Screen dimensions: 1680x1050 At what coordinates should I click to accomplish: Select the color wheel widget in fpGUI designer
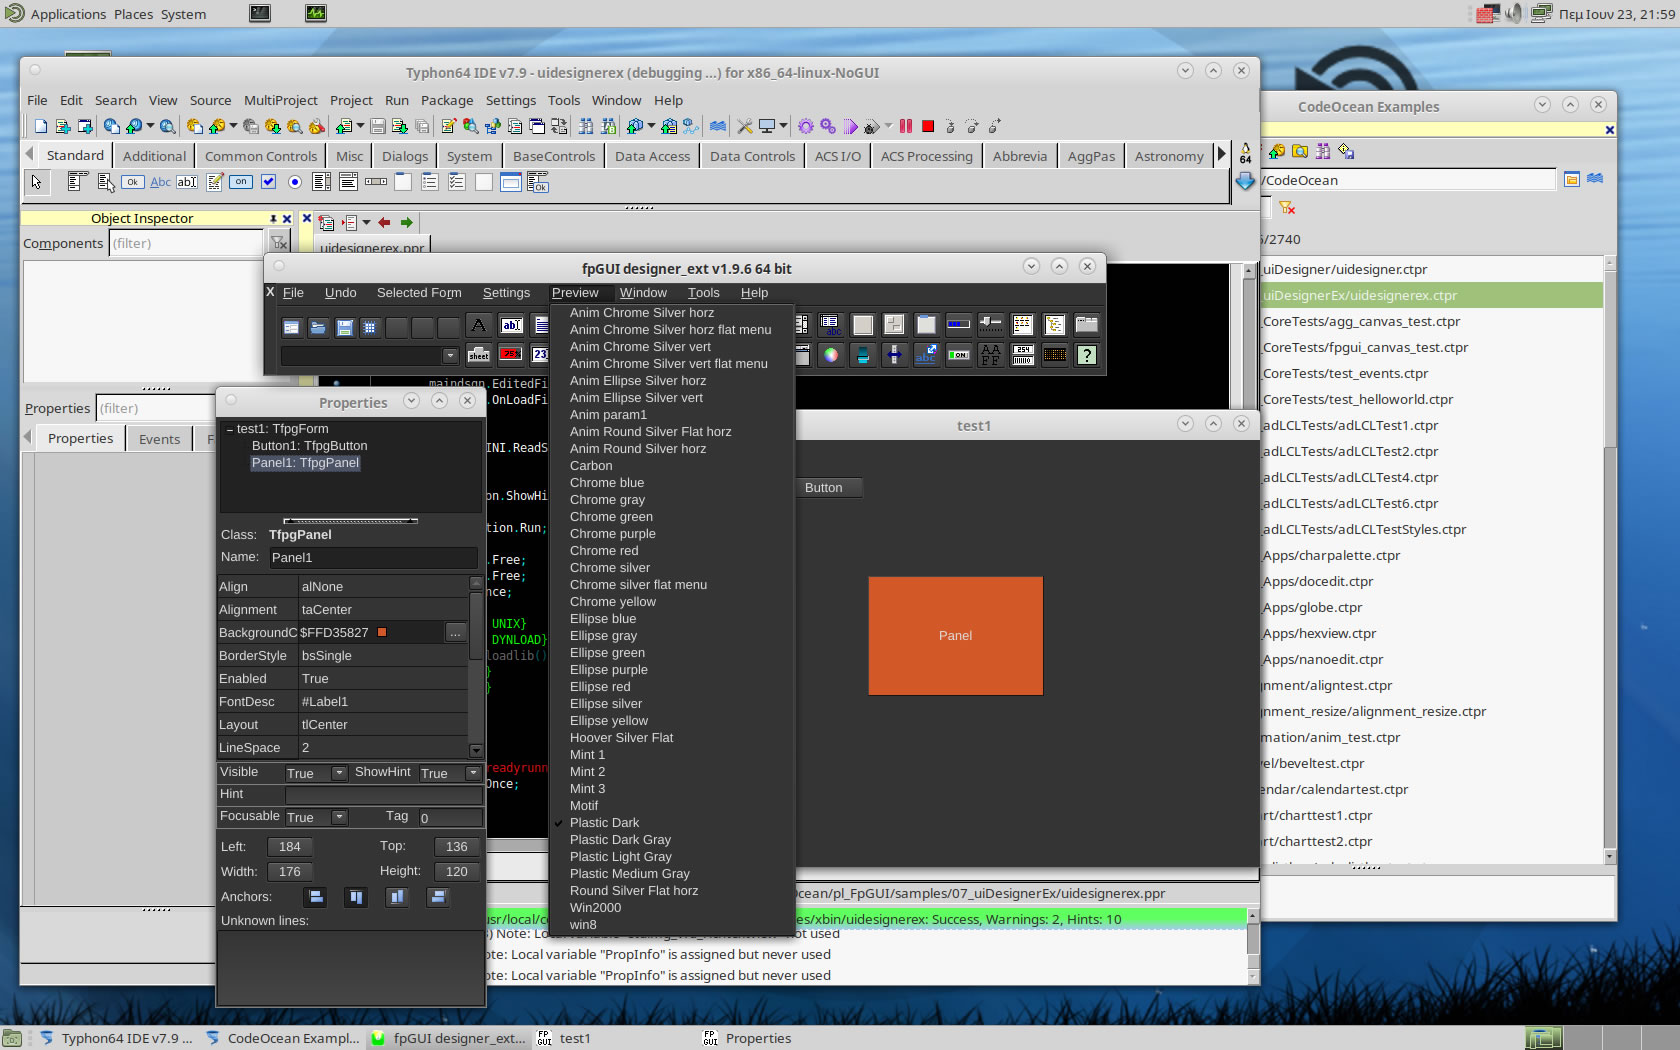[x=830, y=355]
